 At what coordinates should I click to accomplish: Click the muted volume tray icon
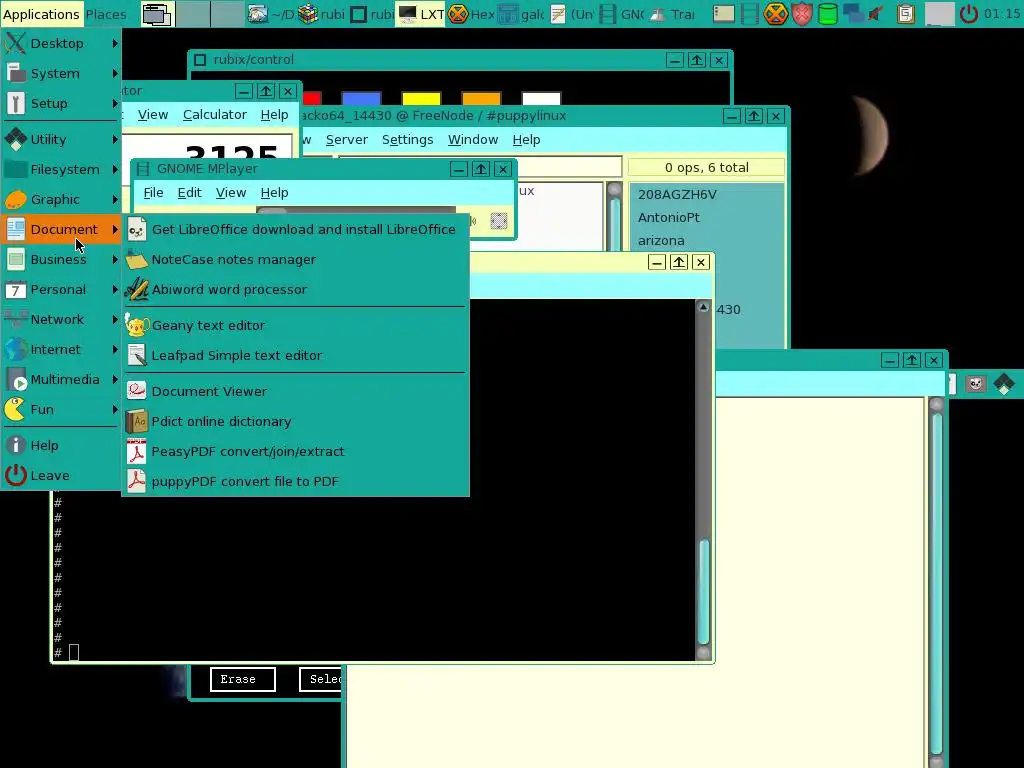pyautogui.click(x=876, y=14)
